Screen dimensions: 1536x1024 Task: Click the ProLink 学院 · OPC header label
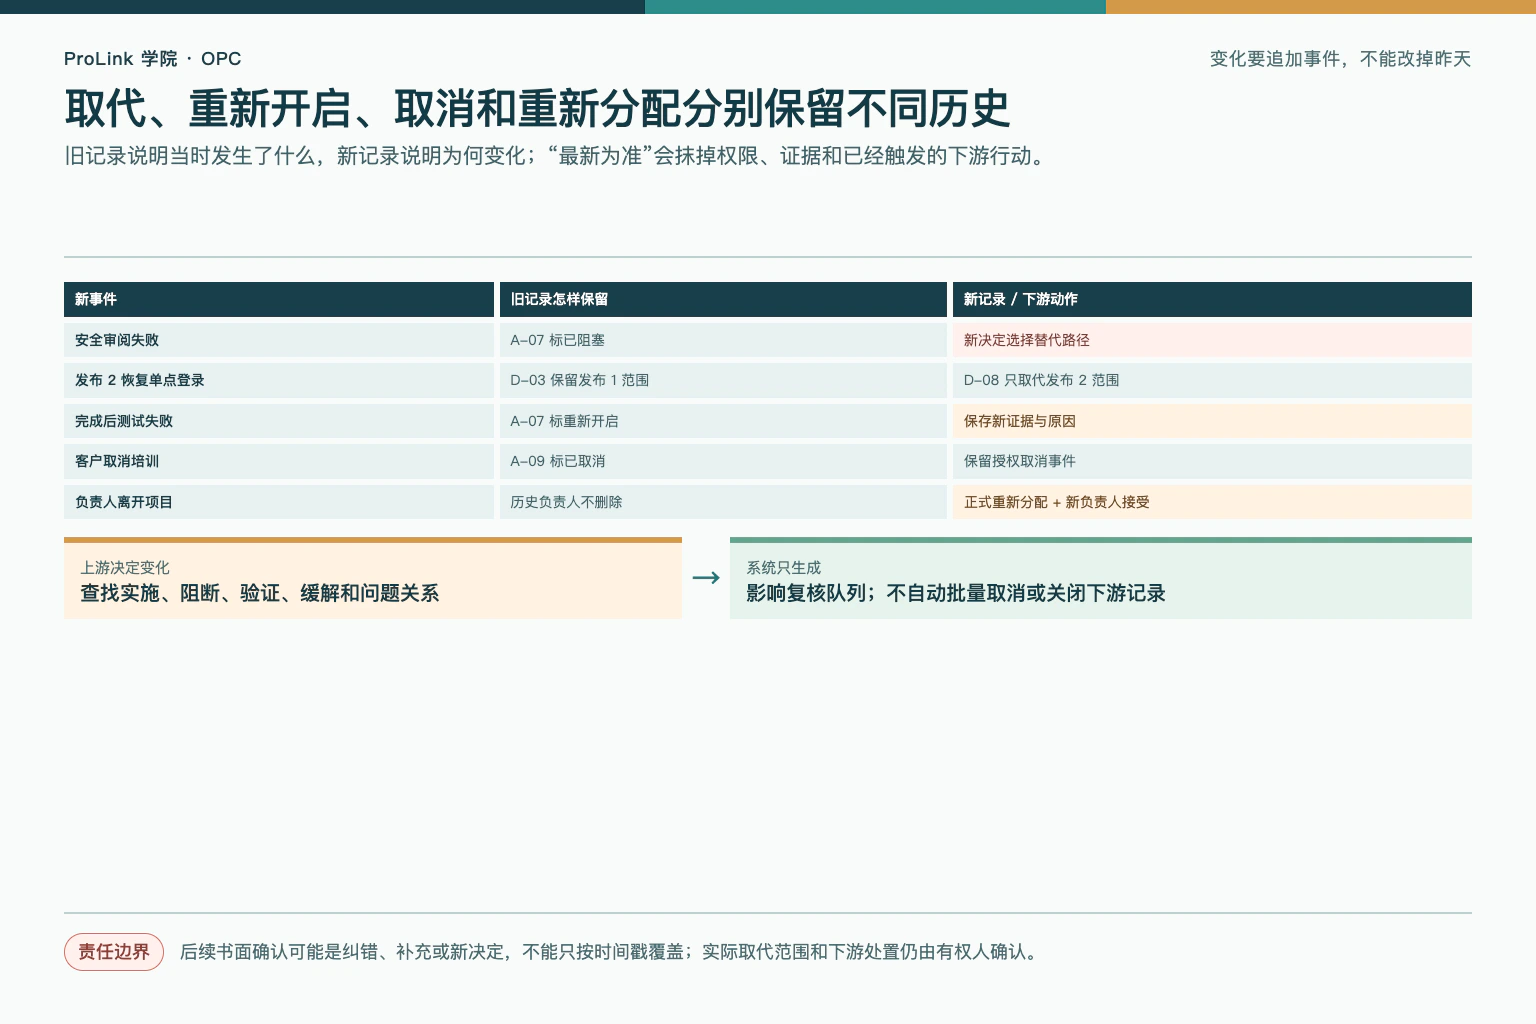[x=152, y=59]
